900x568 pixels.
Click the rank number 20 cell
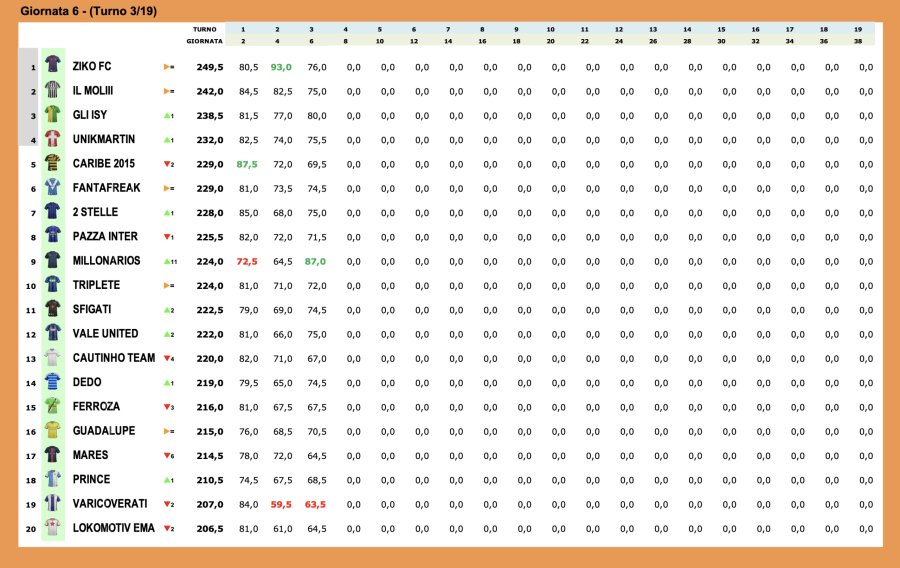coord(31,530)
